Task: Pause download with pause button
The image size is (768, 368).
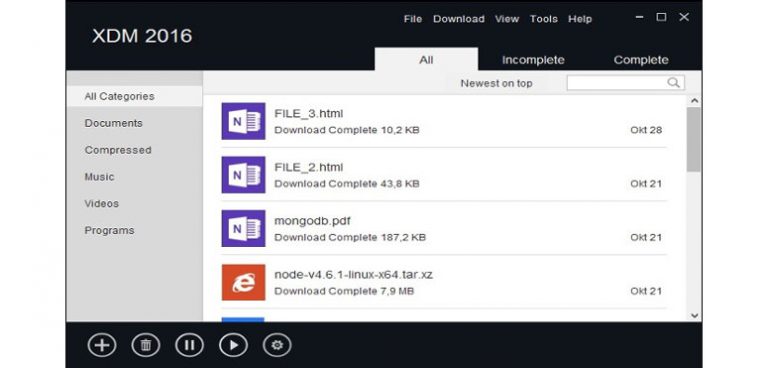Action: [x=190, y=345]
